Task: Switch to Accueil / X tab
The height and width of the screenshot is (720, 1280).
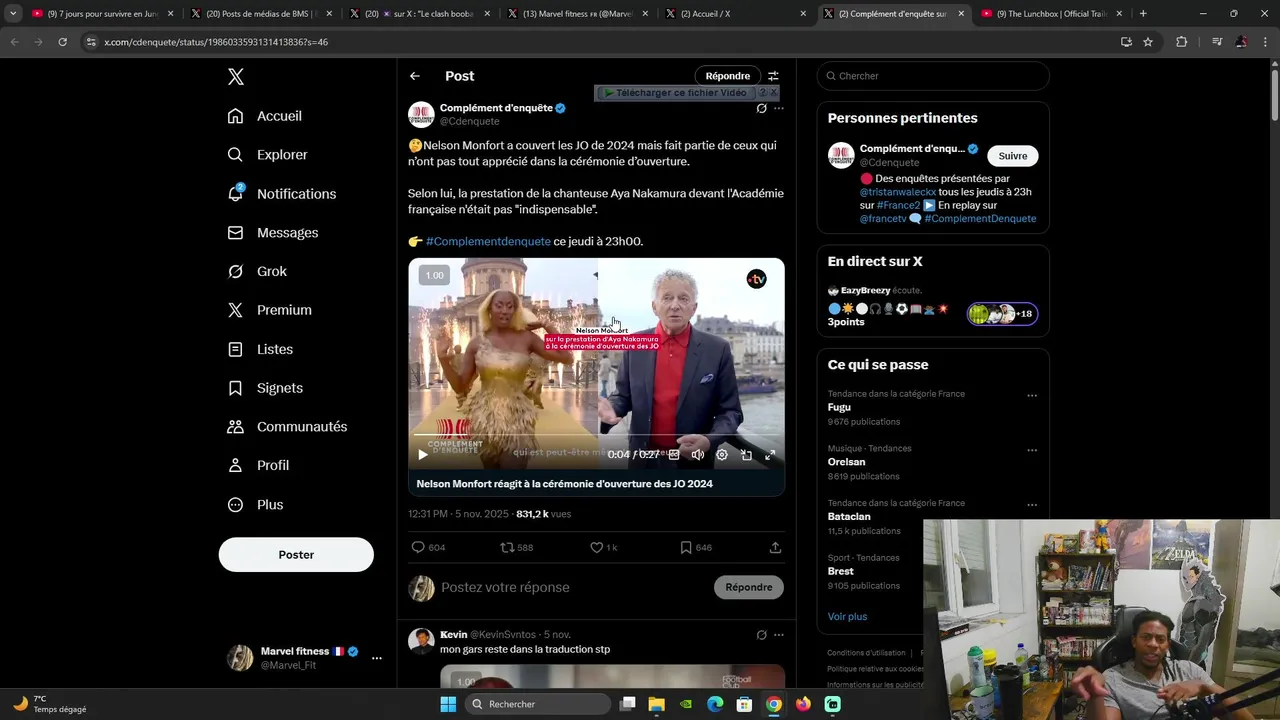Action: [736, 14]
